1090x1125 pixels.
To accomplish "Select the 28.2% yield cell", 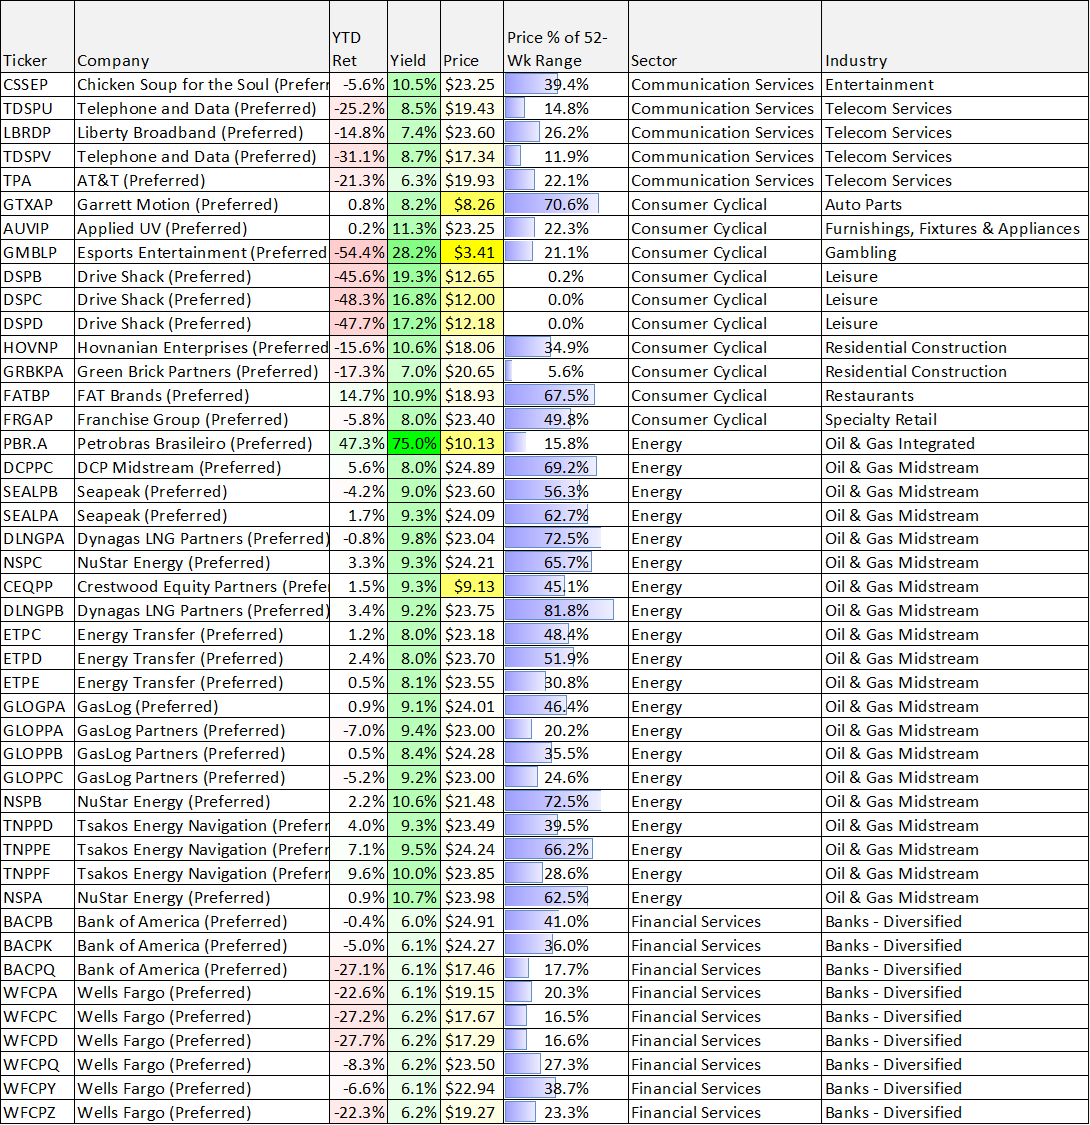I will point(414,253).
